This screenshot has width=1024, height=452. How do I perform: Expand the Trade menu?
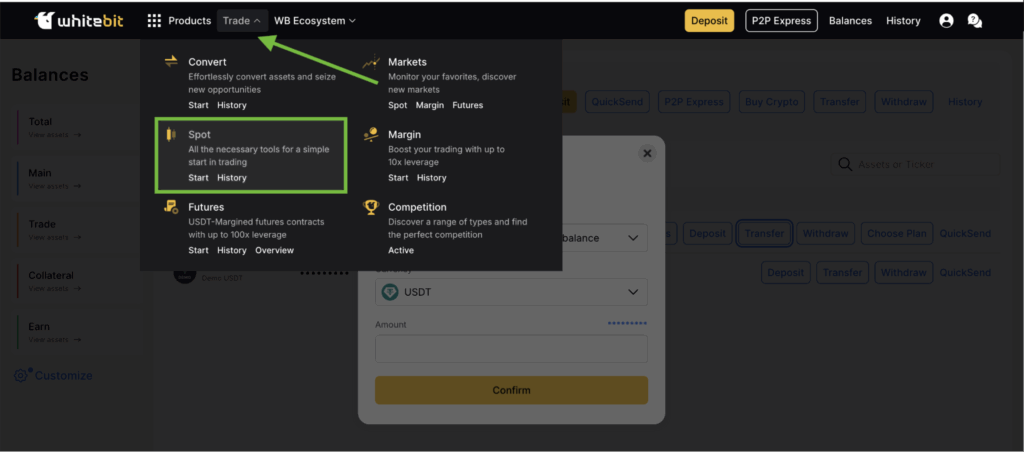242,21
